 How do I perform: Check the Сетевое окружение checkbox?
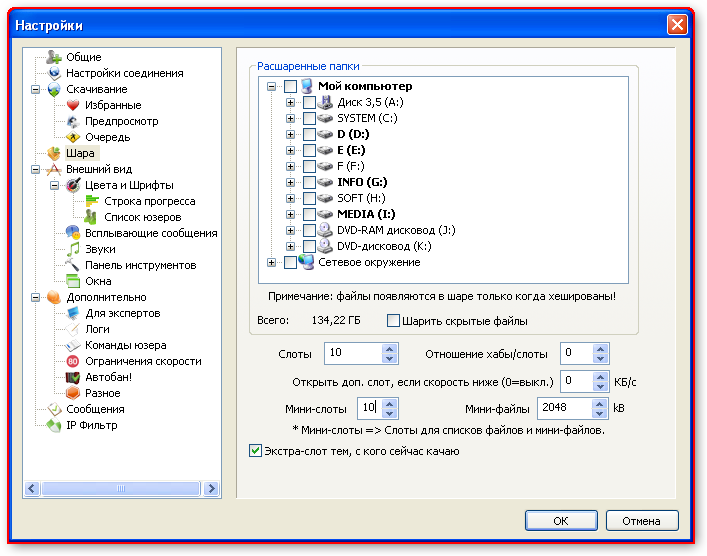coord(290,262)
